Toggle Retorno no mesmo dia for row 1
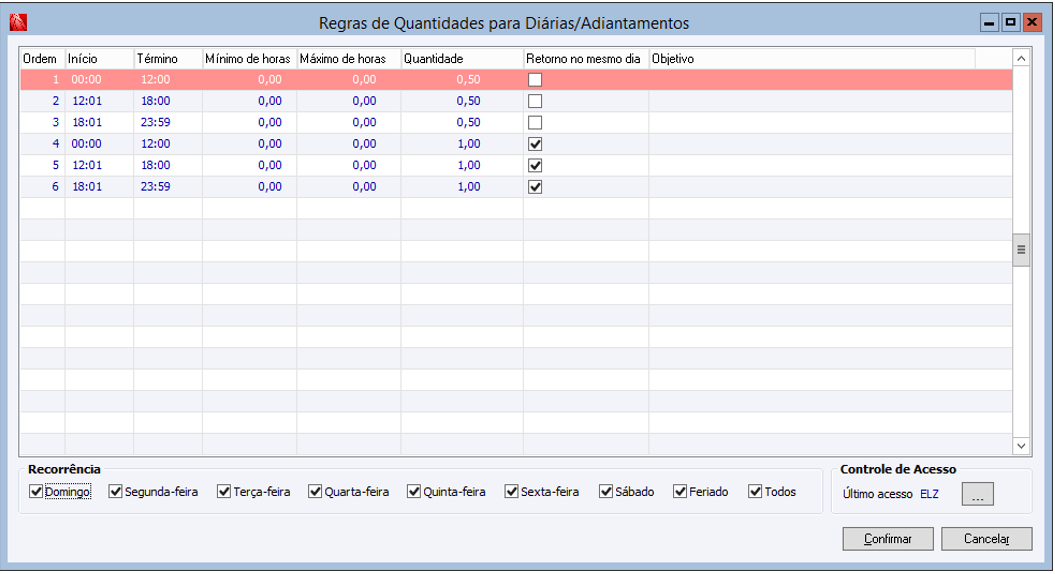 (x=535, y=79)
